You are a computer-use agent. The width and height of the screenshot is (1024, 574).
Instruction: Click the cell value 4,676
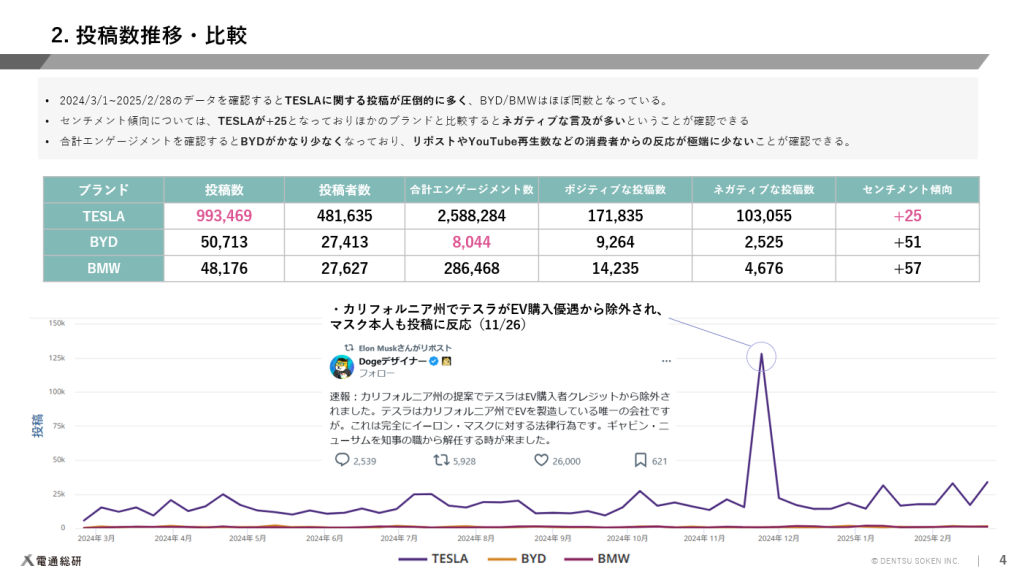click(763, 268)
